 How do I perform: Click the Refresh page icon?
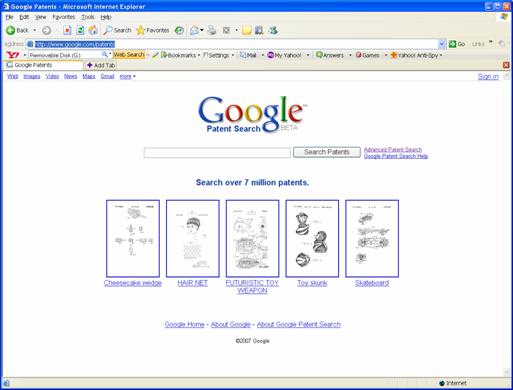(x=80, y=30)
